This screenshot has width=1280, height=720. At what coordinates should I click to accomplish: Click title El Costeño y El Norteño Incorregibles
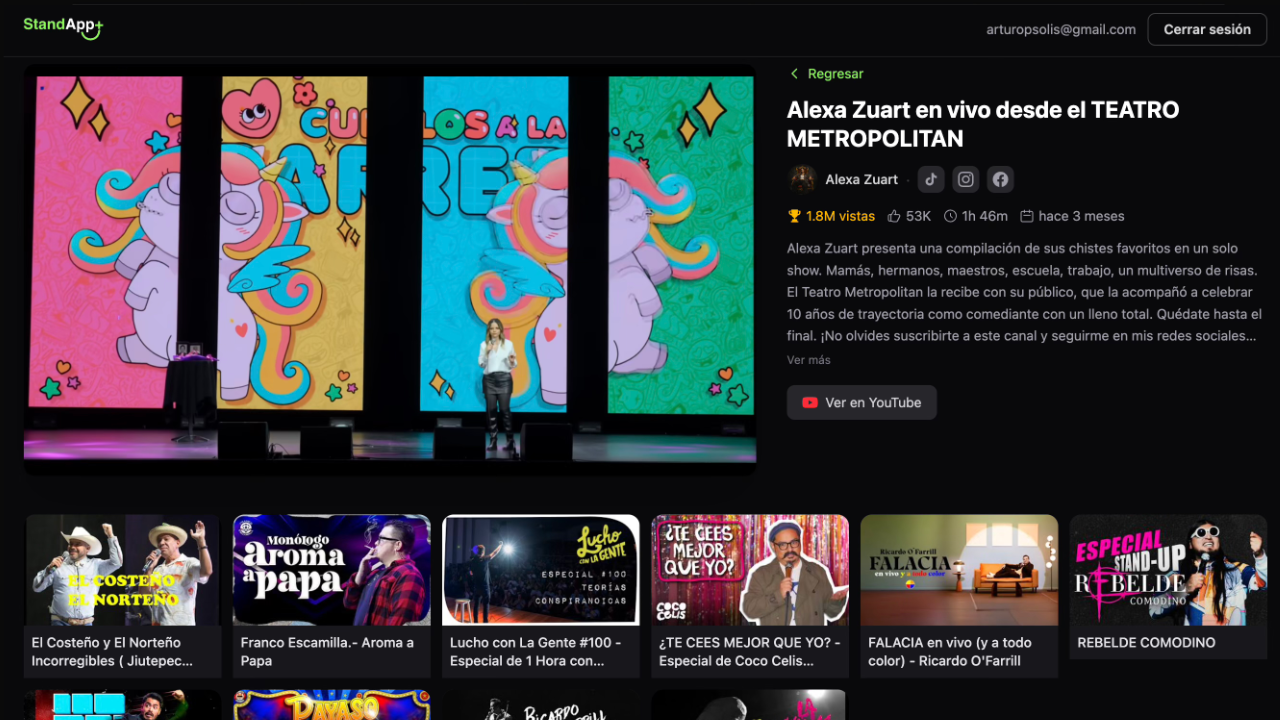pyautogui.click(x=112, y=652)
